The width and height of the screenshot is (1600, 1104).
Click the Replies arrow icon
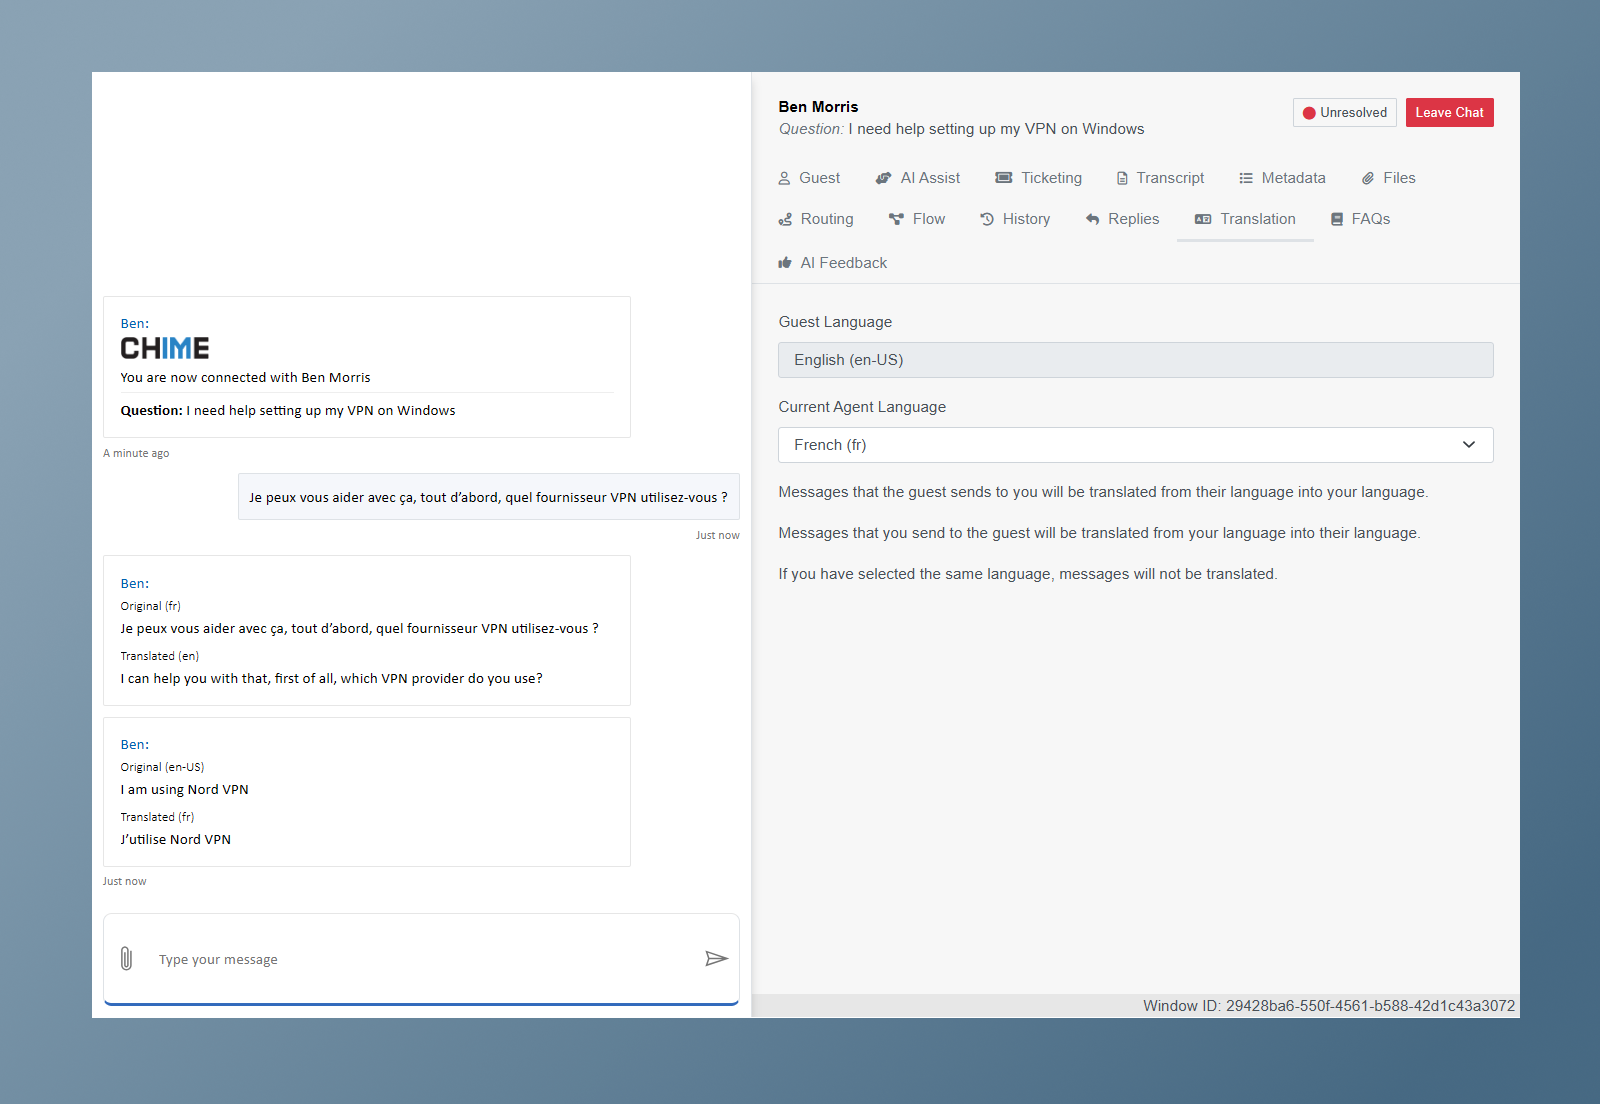1092,219
